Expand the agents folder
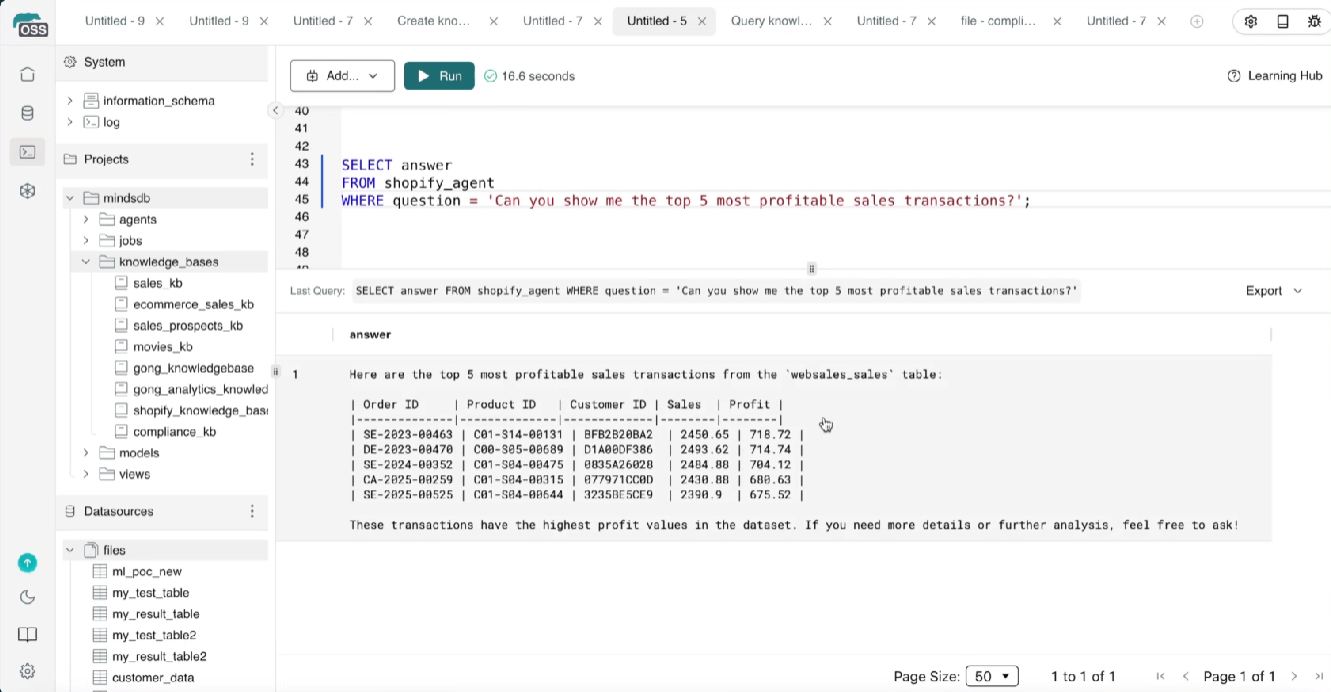The image size is (1331, 692). click(x=86, y=219)
